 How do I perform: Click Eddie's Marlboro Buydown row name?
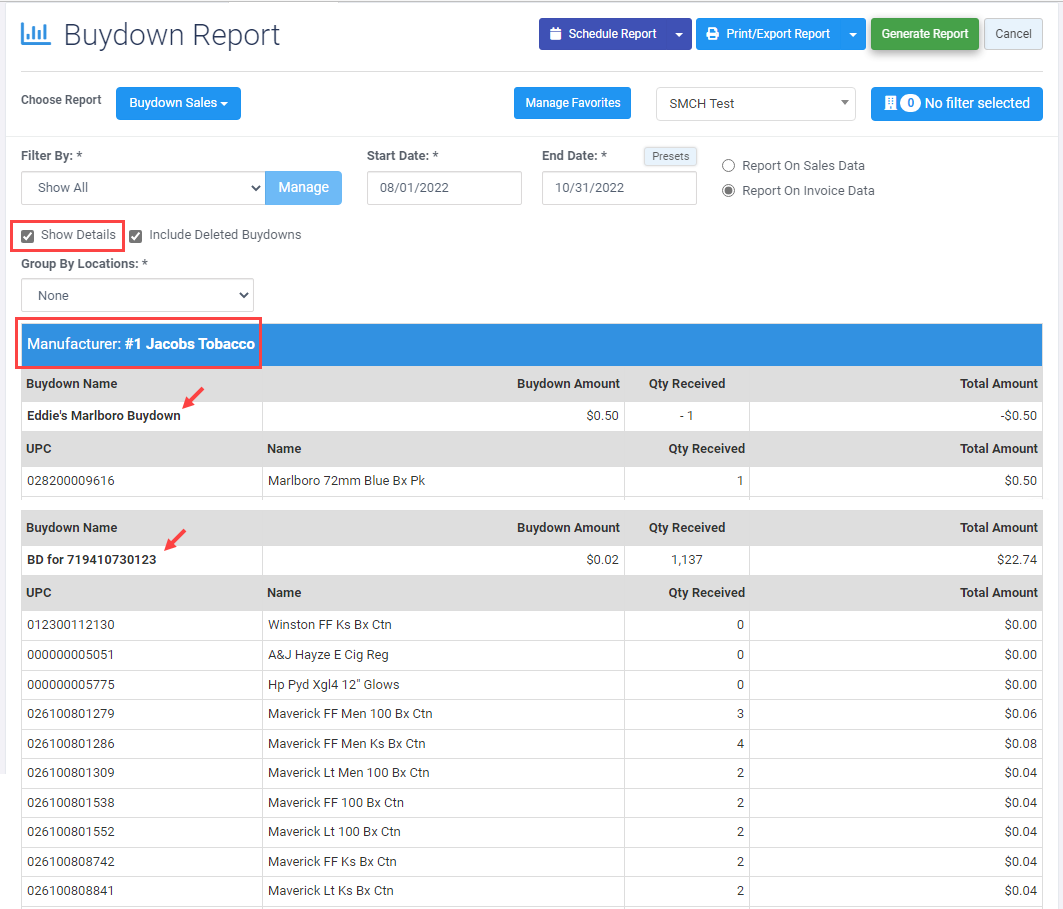pyautogui.click(x=104, y=416)
